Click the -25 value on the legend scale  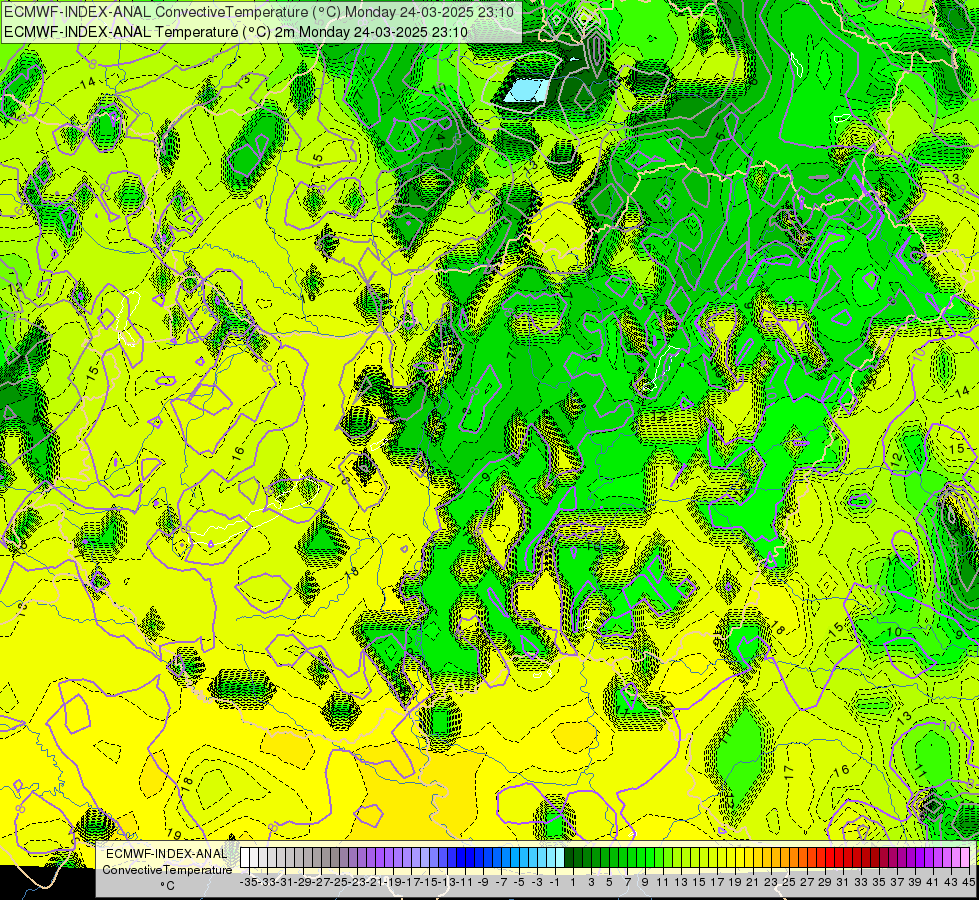(x=338, y=882)
